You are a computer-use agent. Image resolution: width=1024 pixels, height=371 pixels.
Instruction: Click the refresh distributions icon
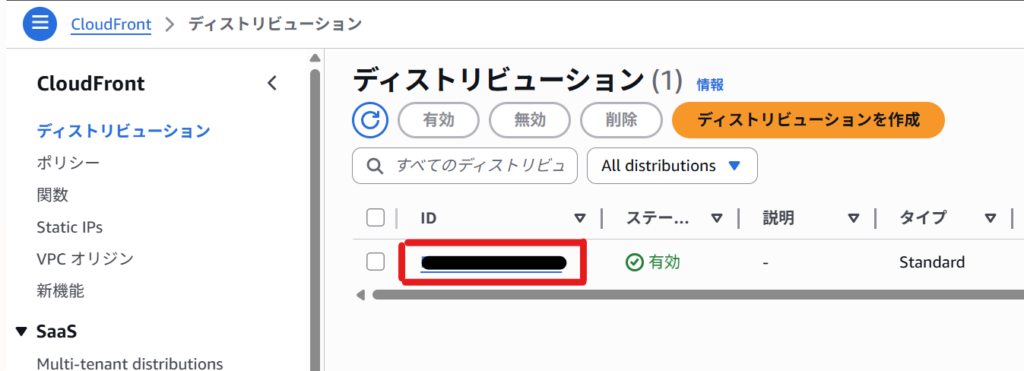370,120
